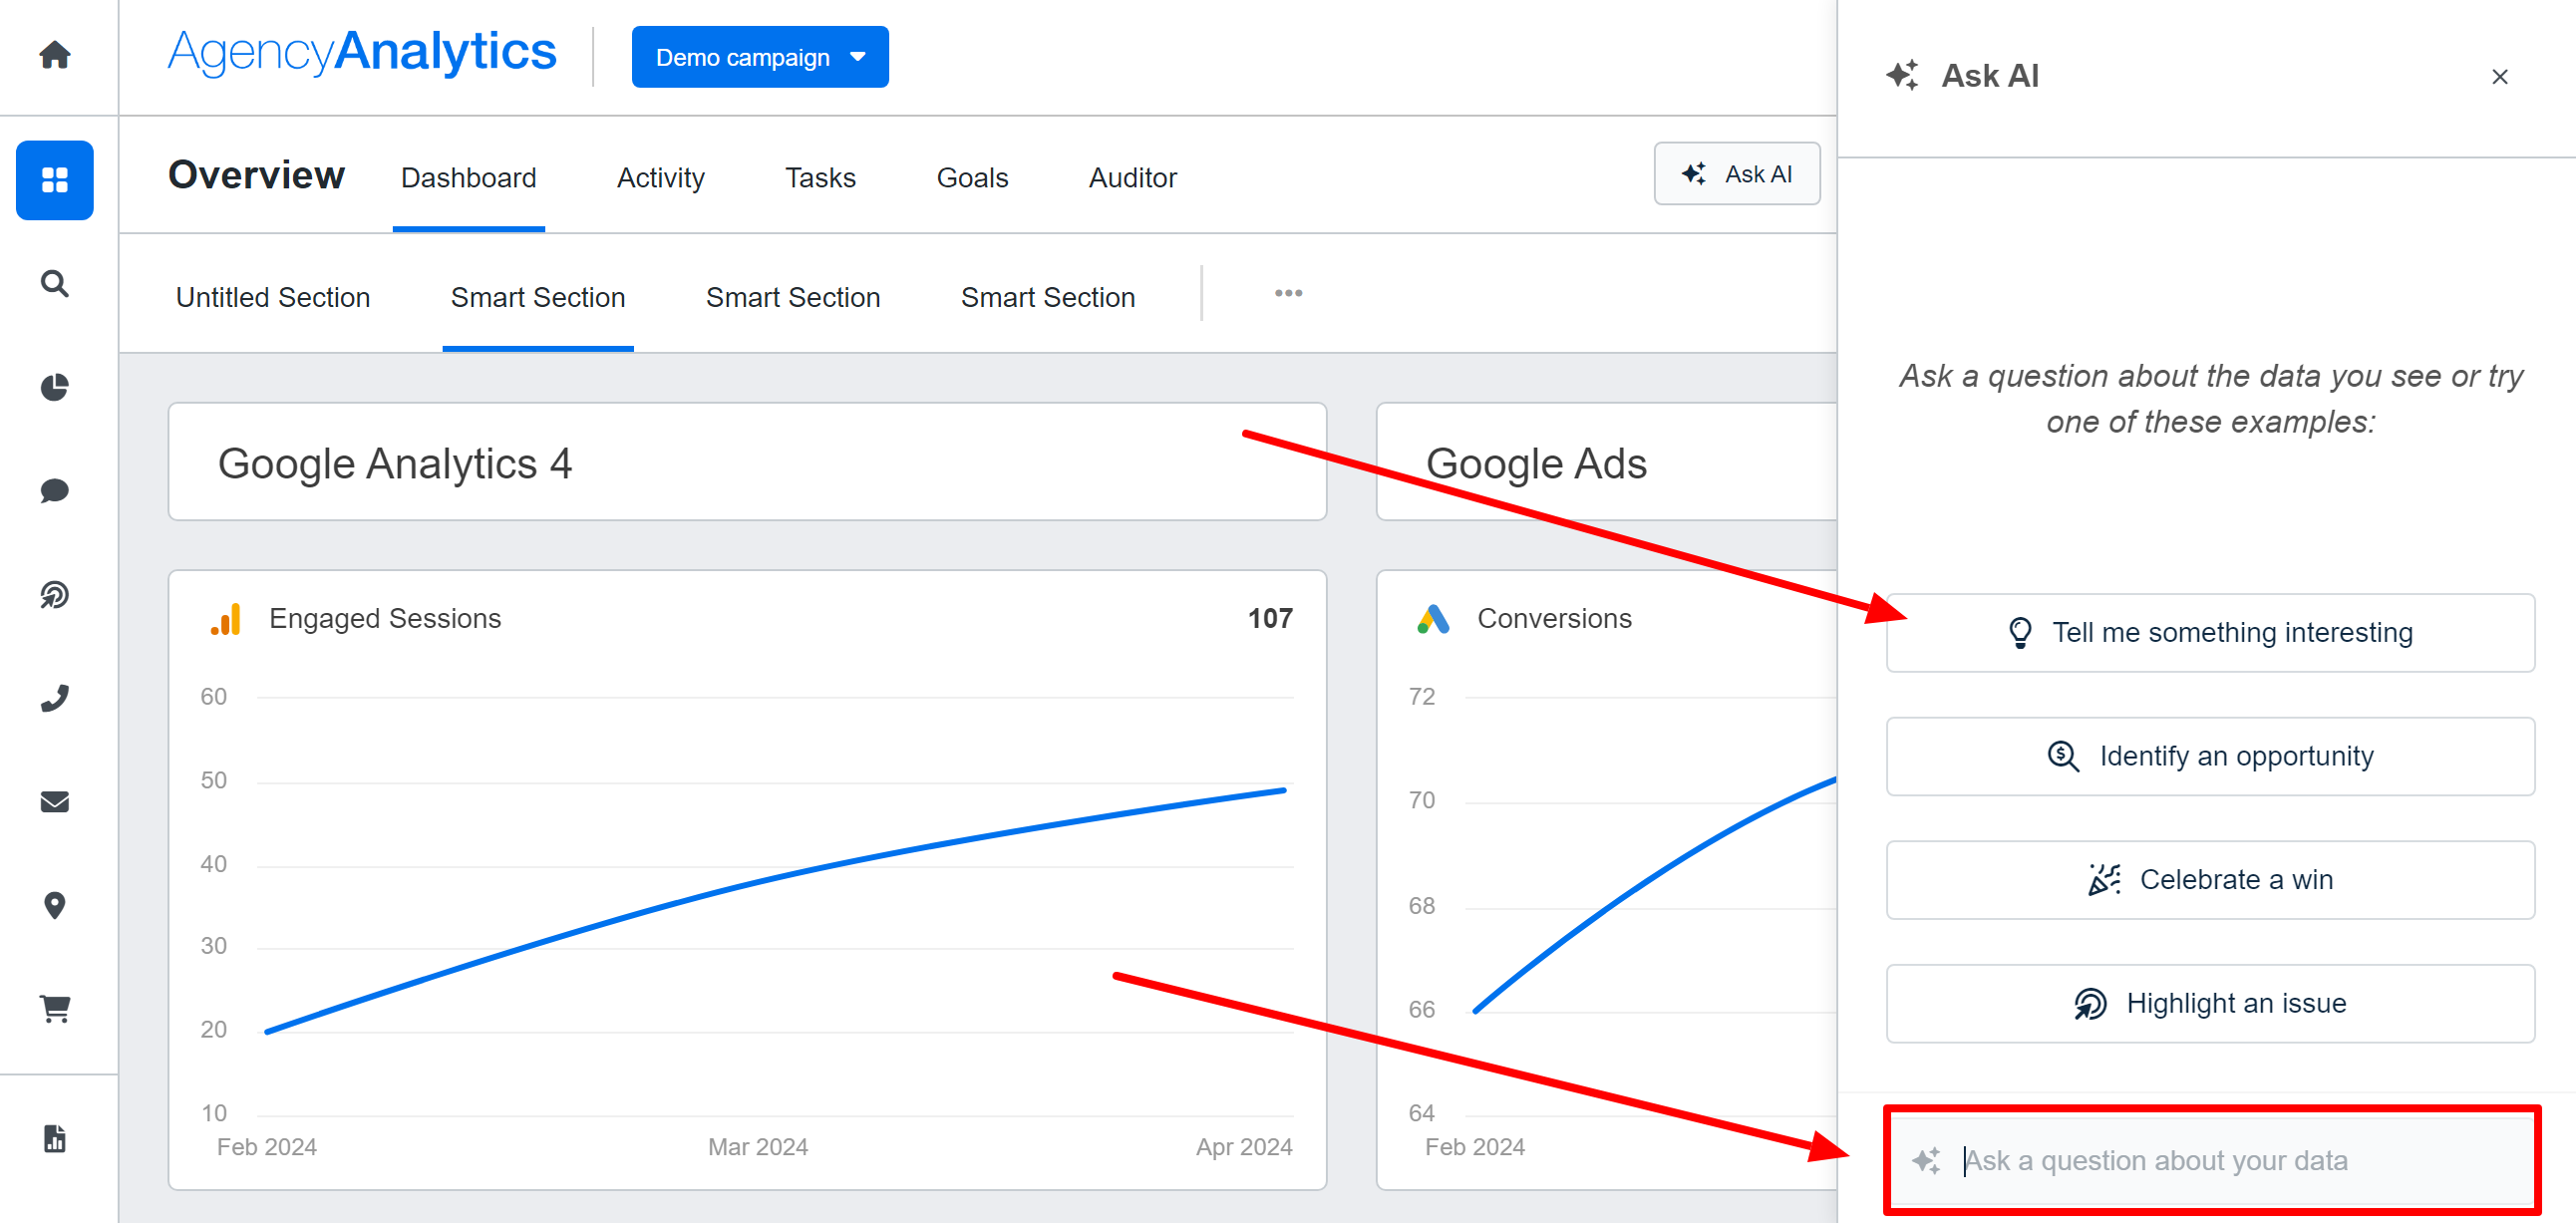Open the phone call tracking icon
2576x1223 pixels.
point(55,698)
